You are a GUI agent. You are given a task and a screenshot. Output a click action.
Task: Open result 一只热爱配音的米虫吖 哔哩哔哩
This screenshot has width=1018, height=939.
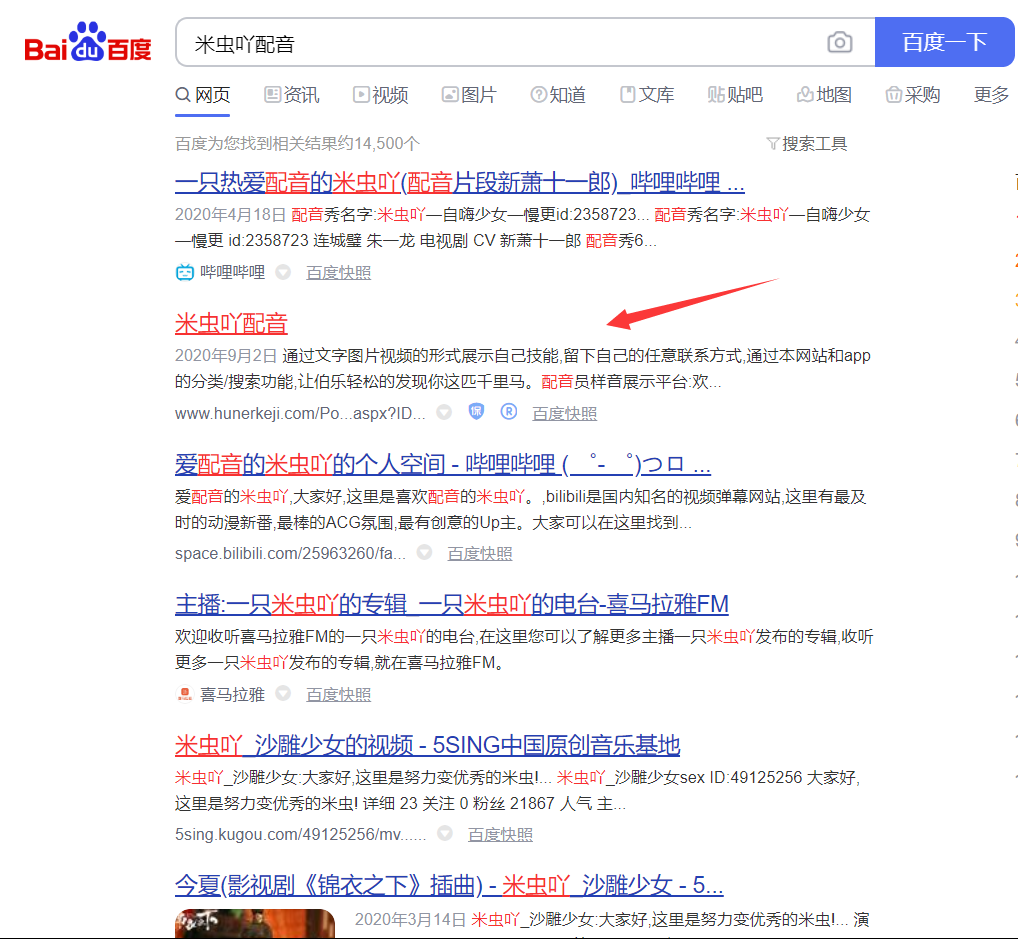point(460,182)
